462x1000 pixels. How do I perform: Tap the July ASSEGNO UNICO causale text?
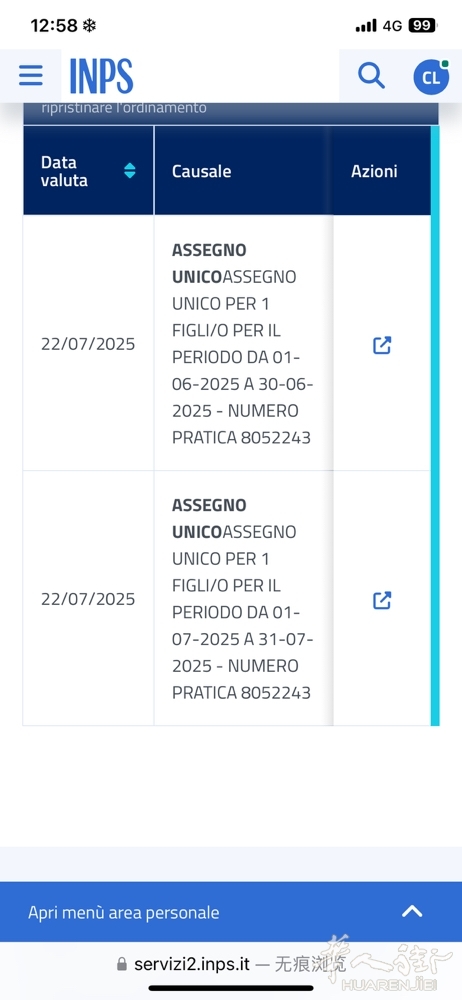(x=242, y=599)
